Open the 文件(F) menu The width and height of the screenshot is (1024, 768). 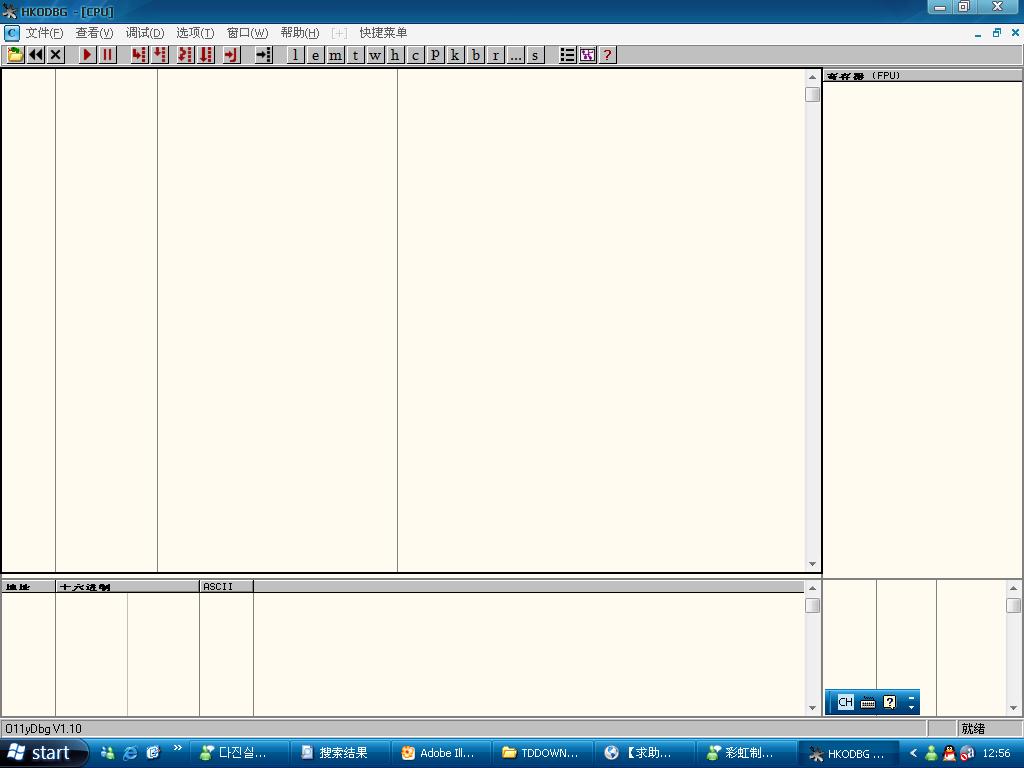(x=44, y=33)
